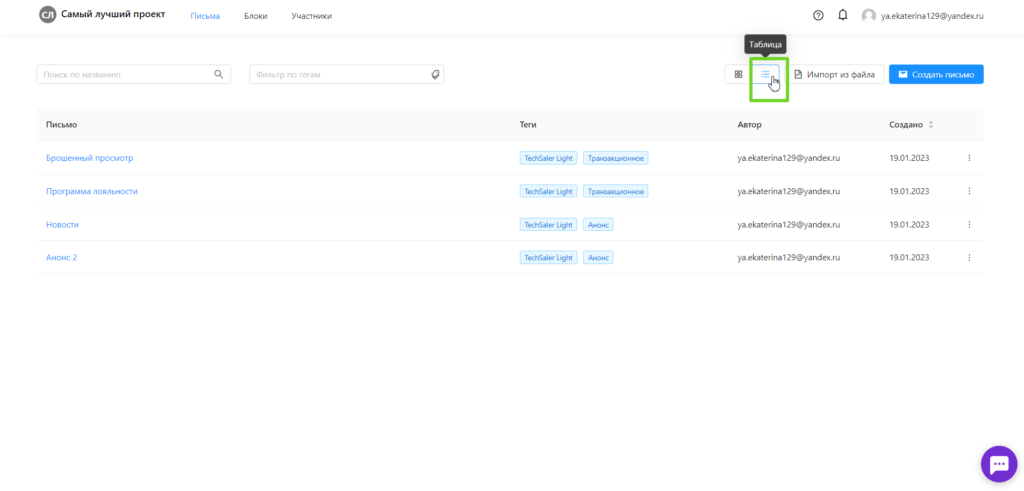Click TechSaler Light tag in Новости row
Image resolution: width=1024 pixels, height=491 pixels.
(x=549, y=225)
